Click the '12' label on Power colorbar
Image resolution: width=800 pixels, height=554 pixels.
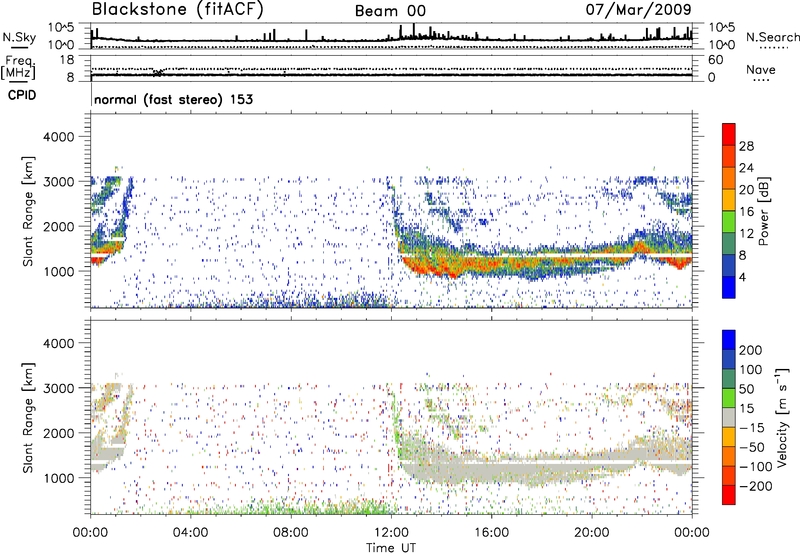click(746, 234)
